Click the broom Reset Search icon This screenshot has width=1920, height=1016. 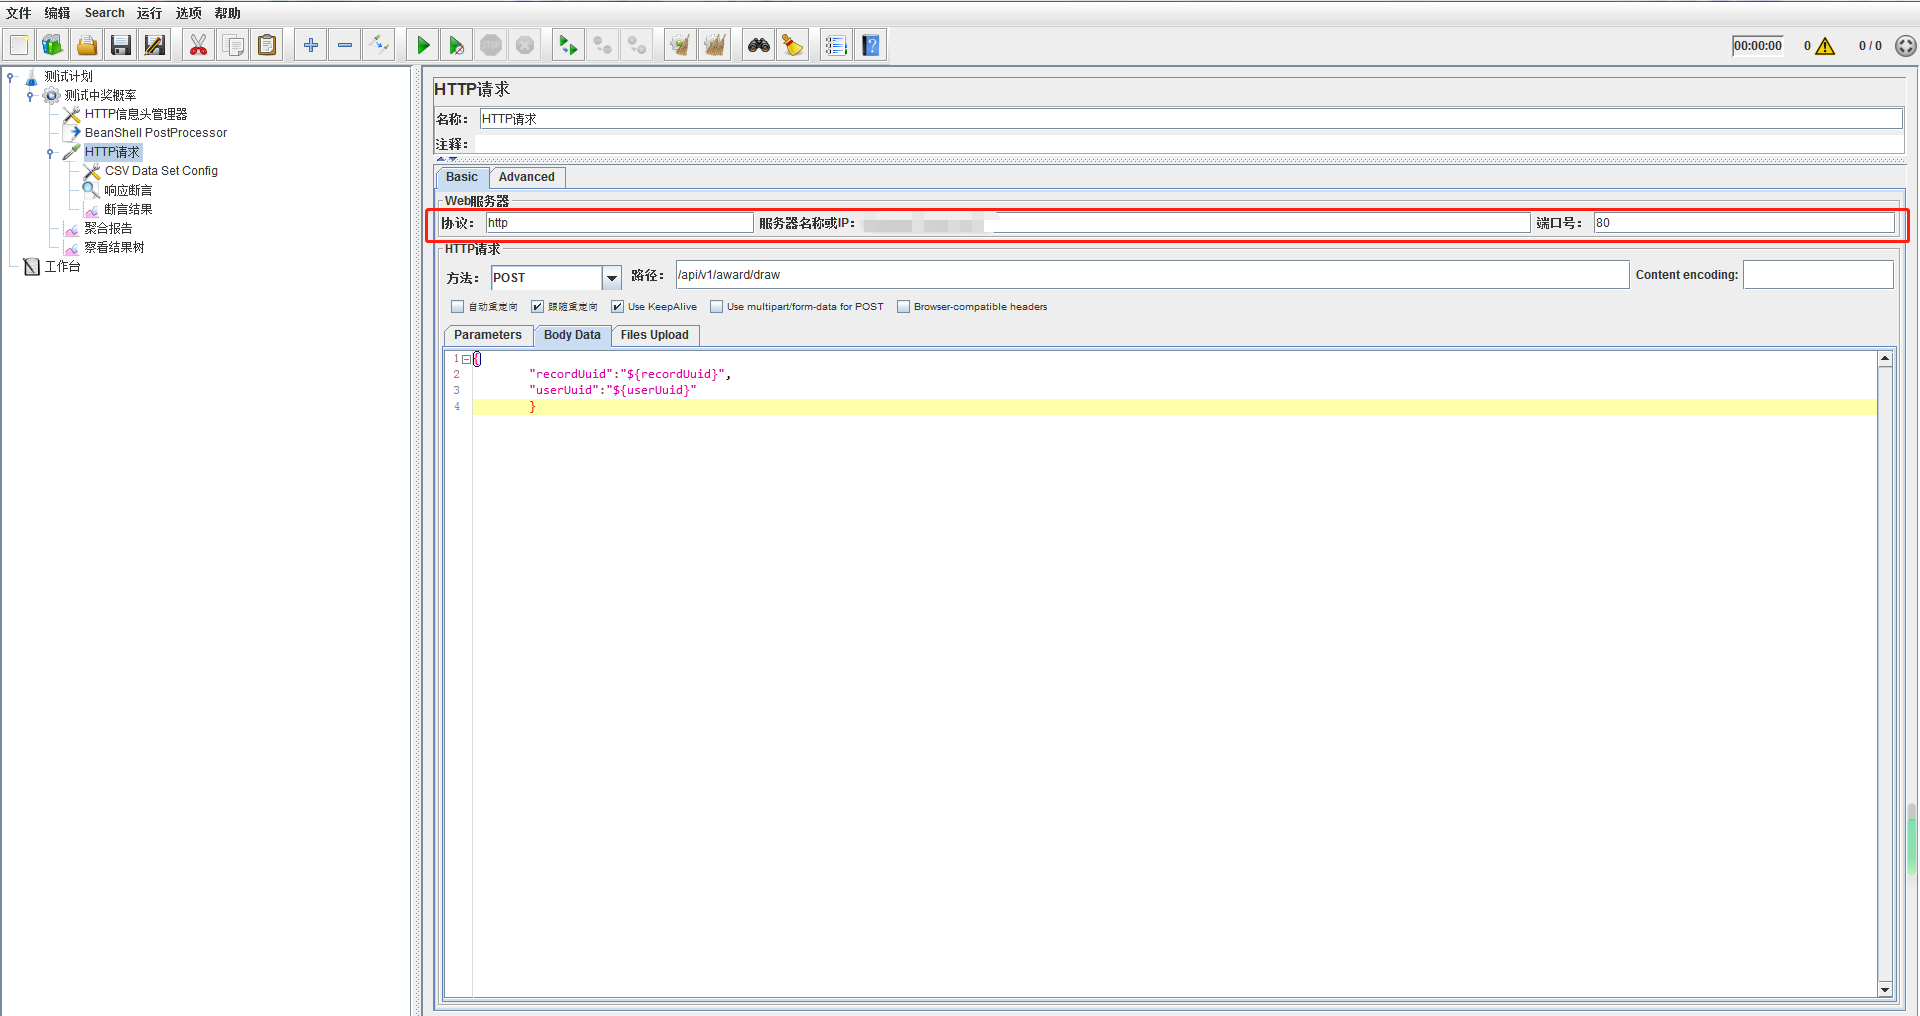click(793, 46)
